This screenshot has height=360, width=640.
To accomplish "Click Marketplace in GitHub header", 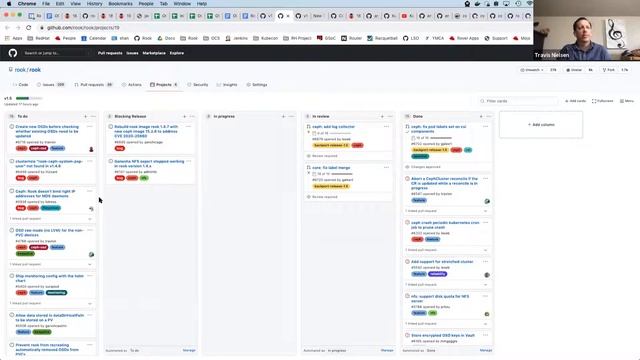I will pos(154,53).
